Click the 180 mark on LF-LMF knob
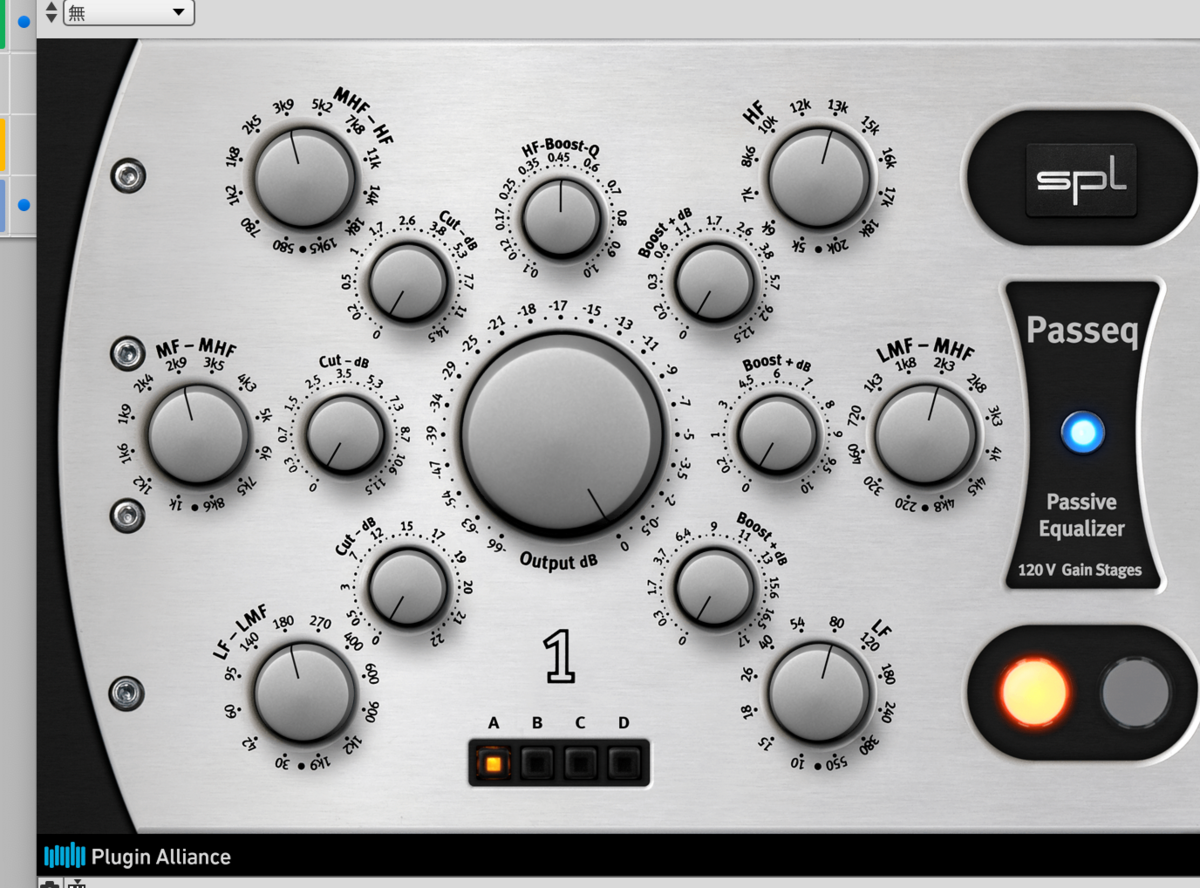 [x=283, y=623]
